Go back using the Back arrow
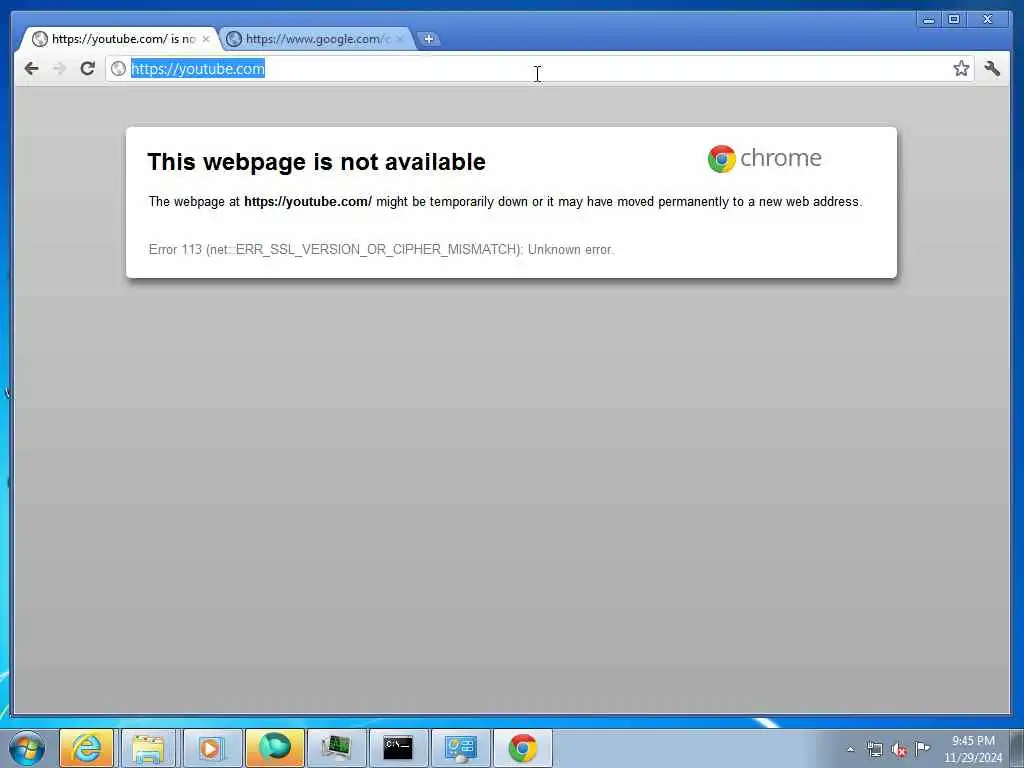 tap(31, 69)
